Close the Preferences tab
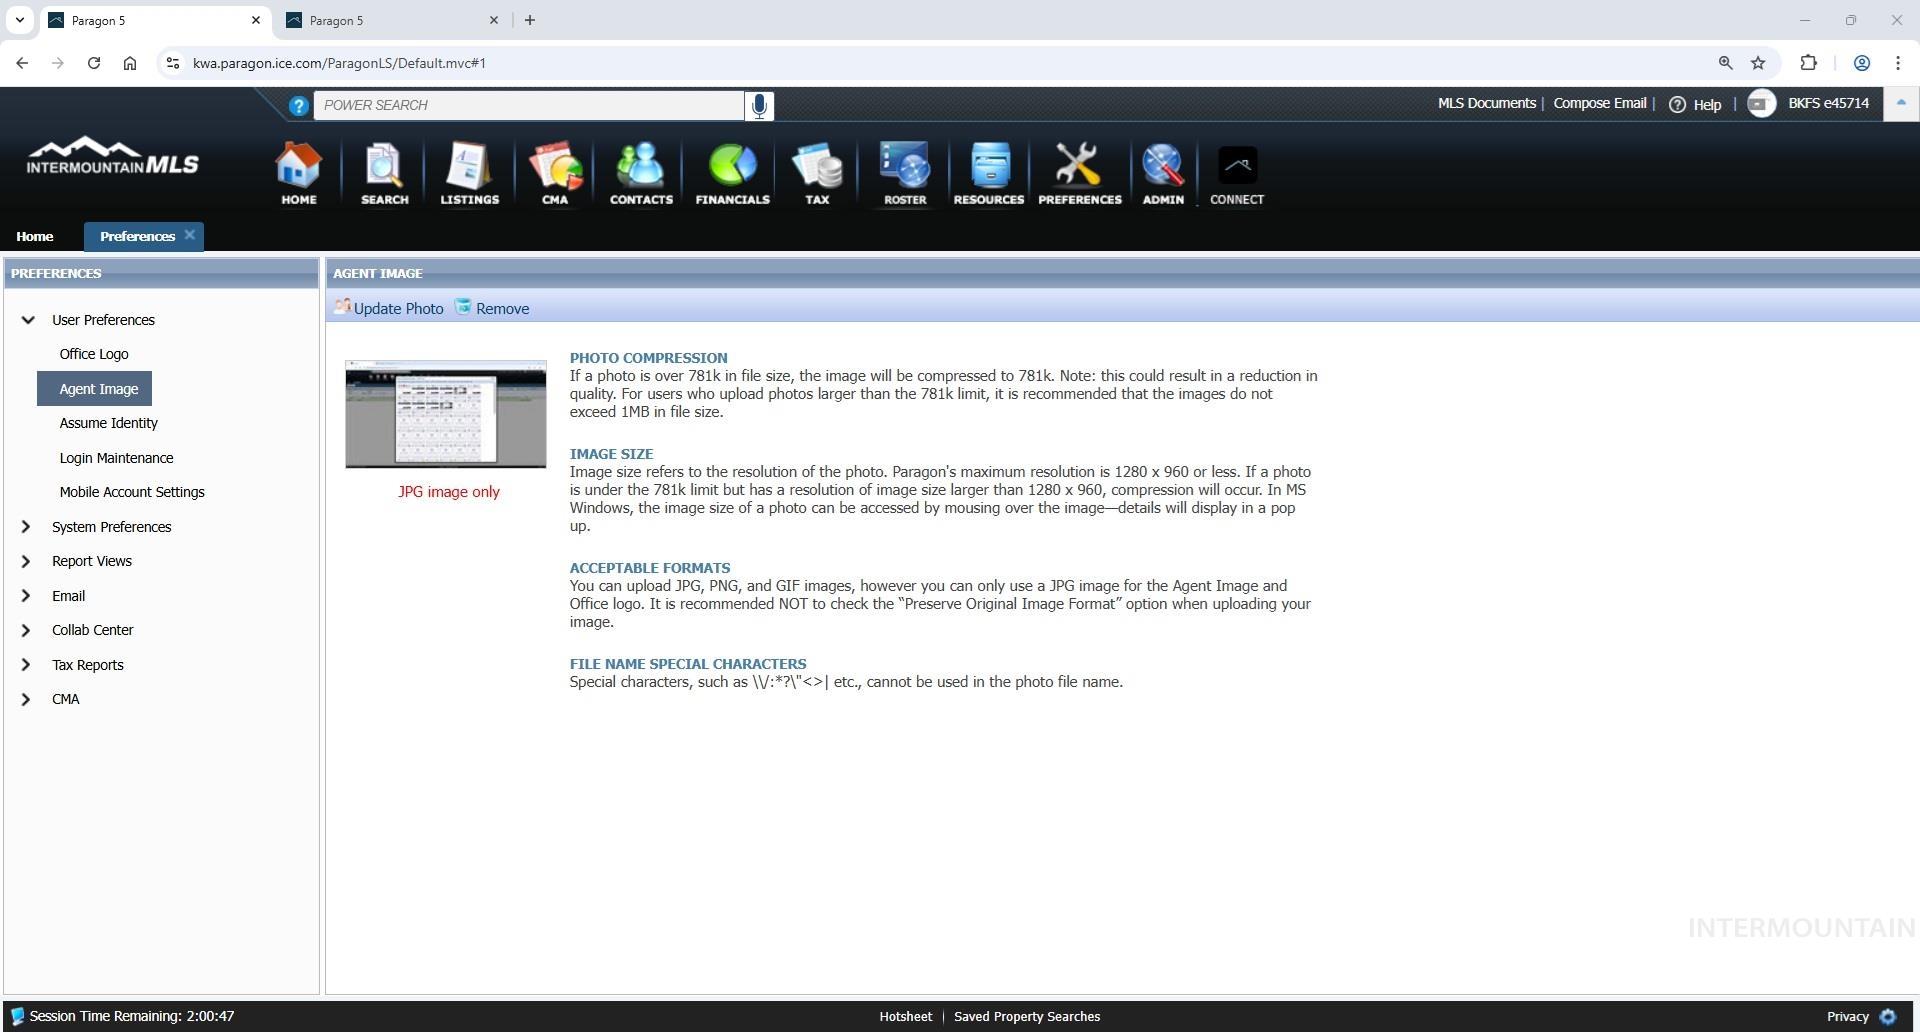1920x1032 pixels. (190, 235)
